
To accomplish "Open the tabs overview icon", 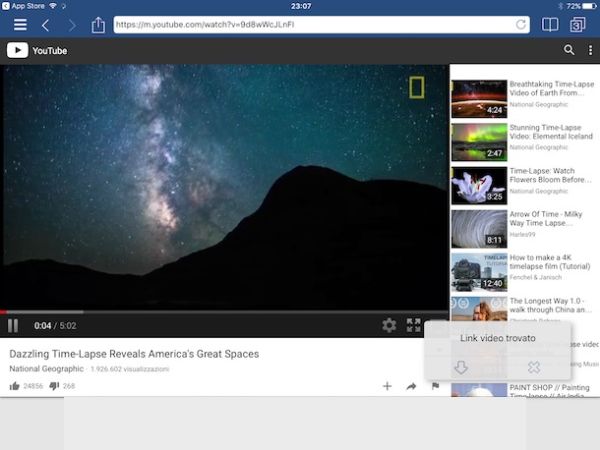I will click(579, 24).
